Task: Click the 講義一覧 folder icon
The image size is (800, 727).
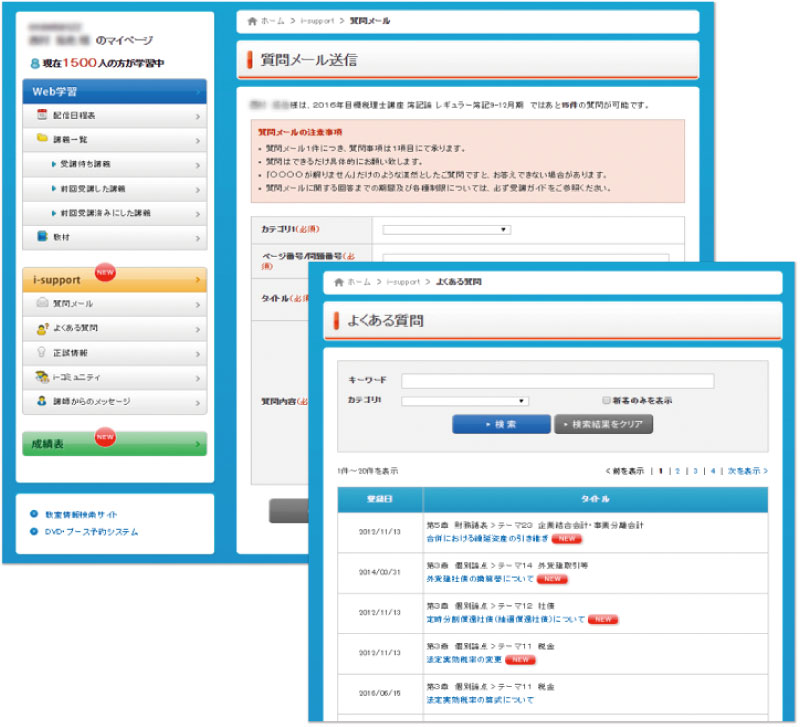Action: pos(42,139)
